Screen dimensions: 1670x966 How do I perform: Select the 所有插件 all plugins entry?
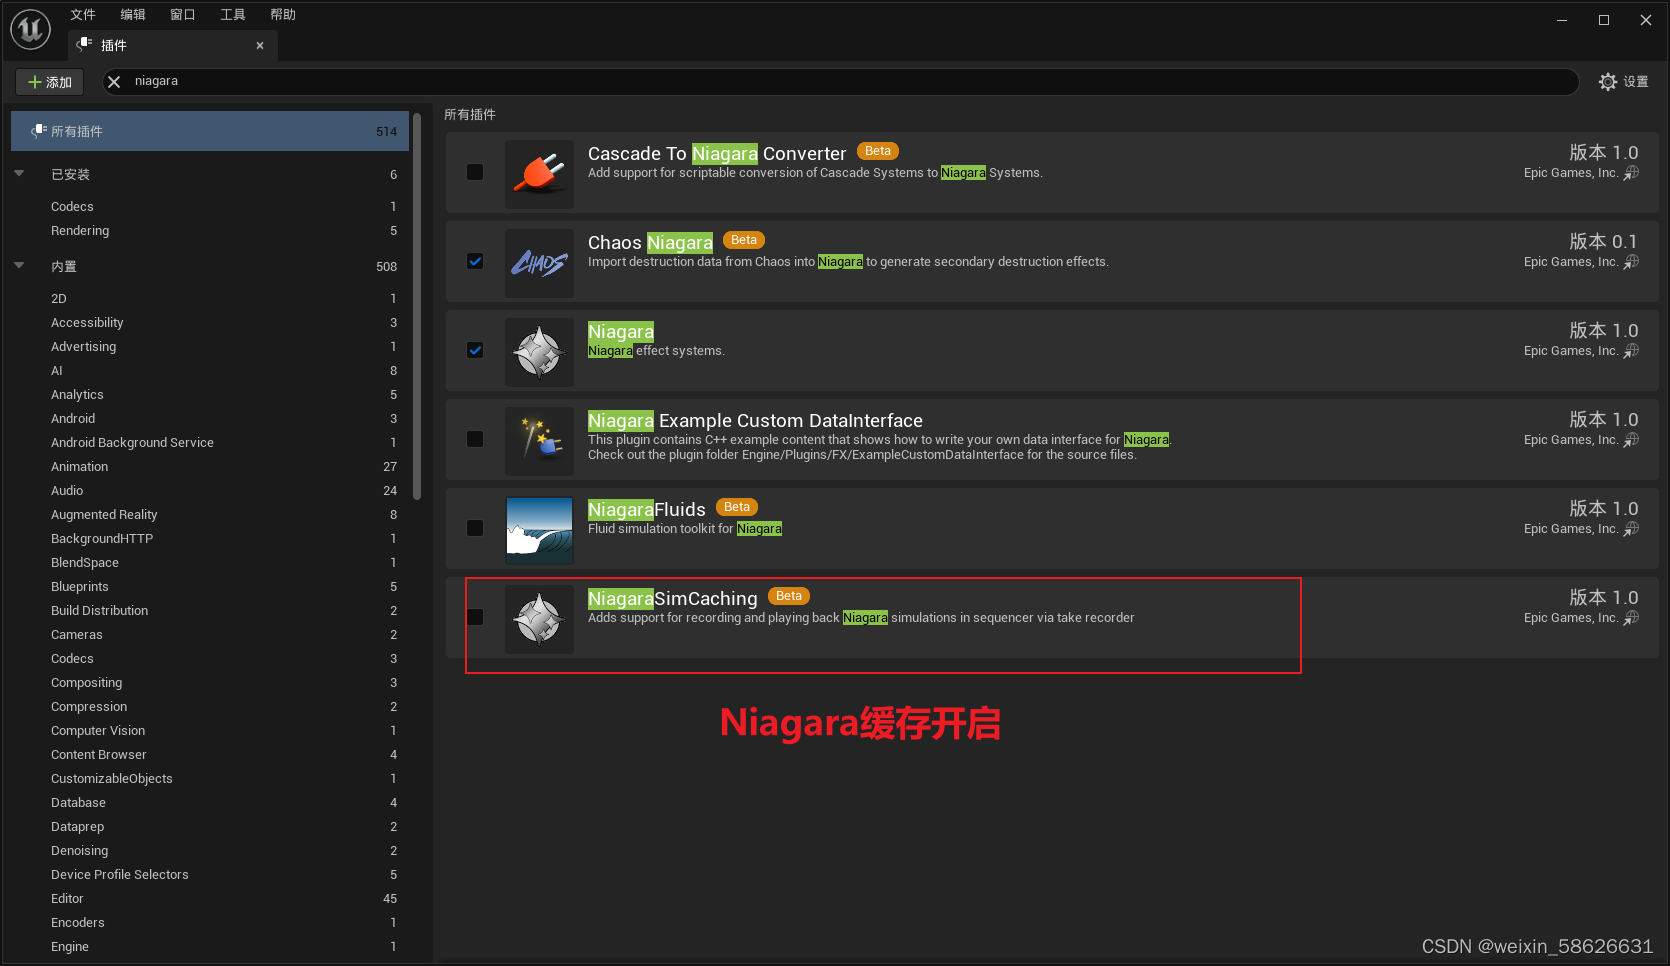78,130
